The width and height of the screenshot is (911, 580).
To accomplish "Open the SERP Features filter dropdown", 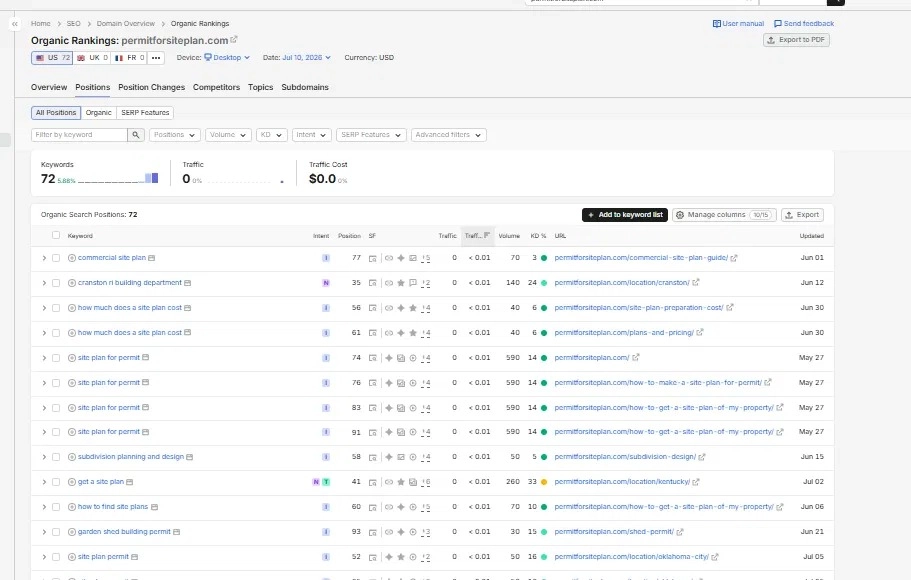I will pyautogui.click(x=371, y=135).
